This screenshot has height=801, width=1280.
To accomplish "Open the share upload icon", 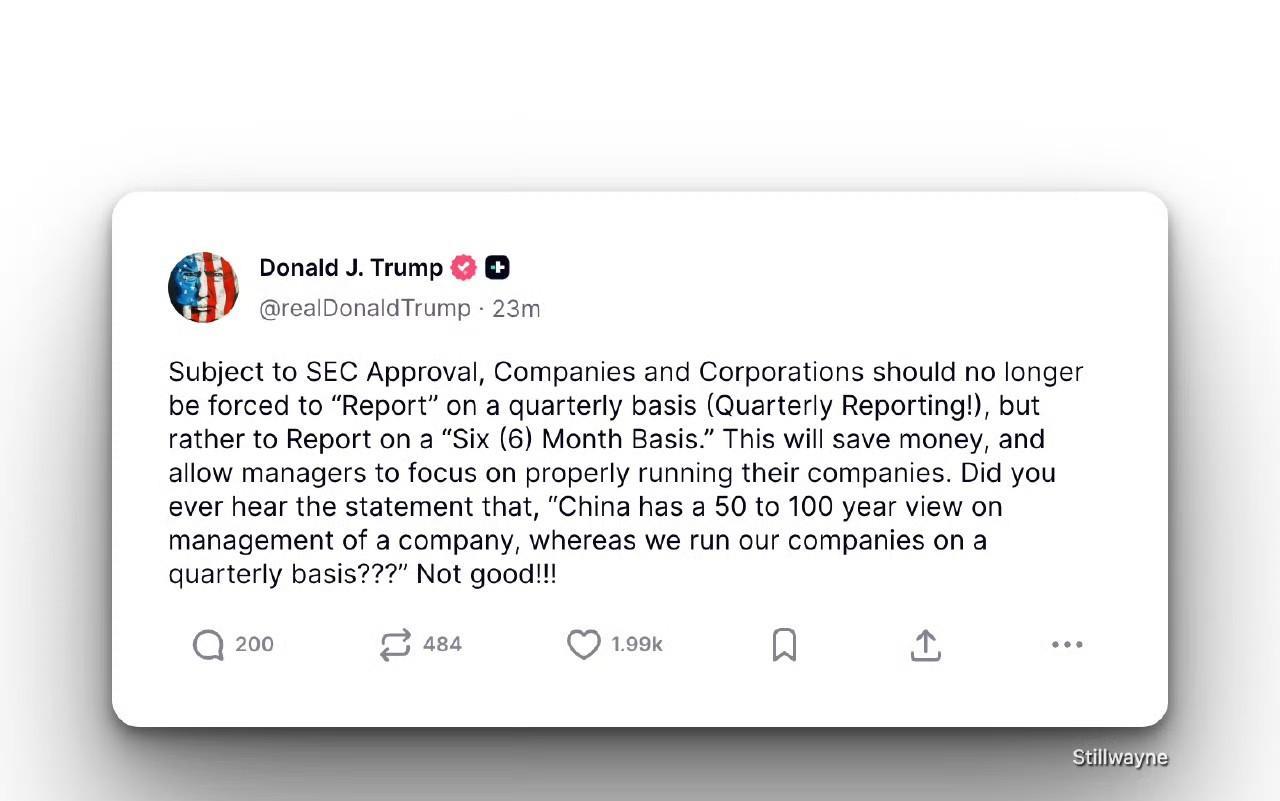I will (926, 645).
